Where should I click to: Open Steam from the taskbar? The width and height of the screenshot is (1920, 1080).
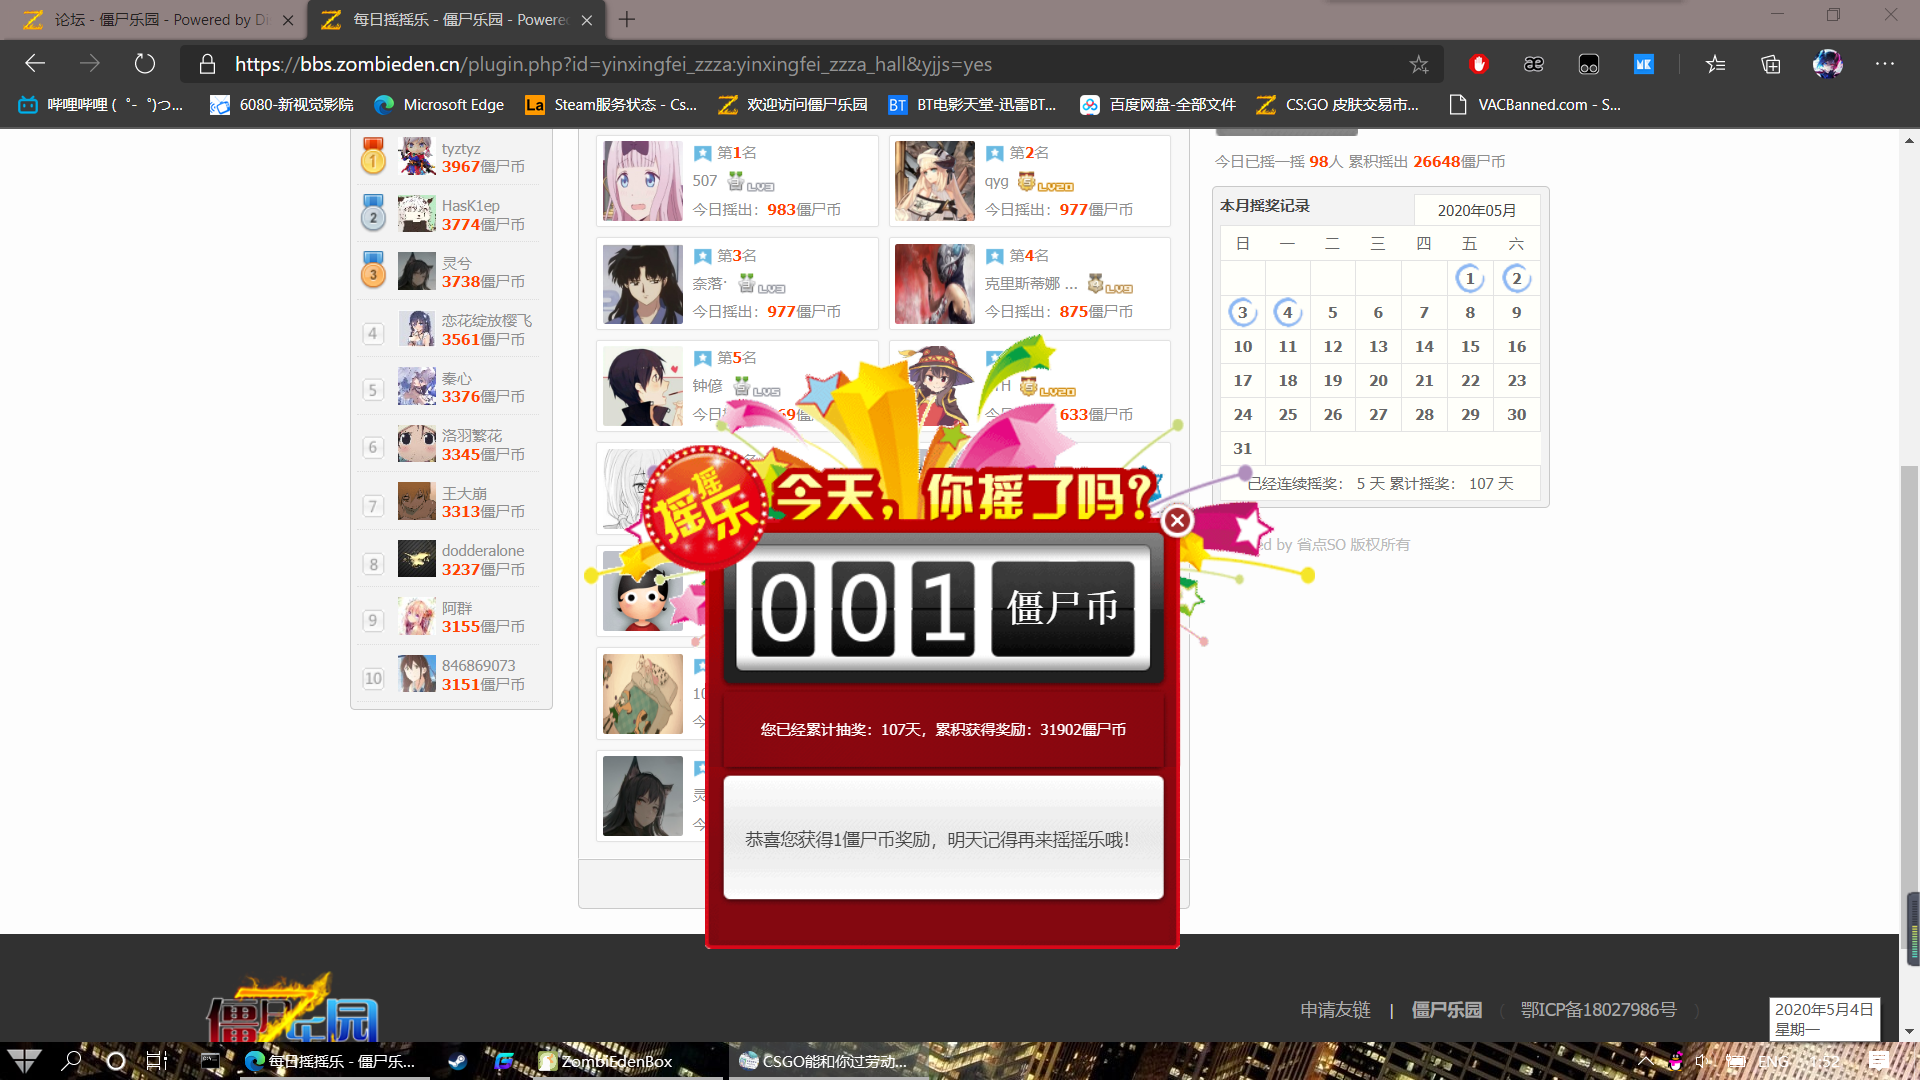(x=457, y=1061)
